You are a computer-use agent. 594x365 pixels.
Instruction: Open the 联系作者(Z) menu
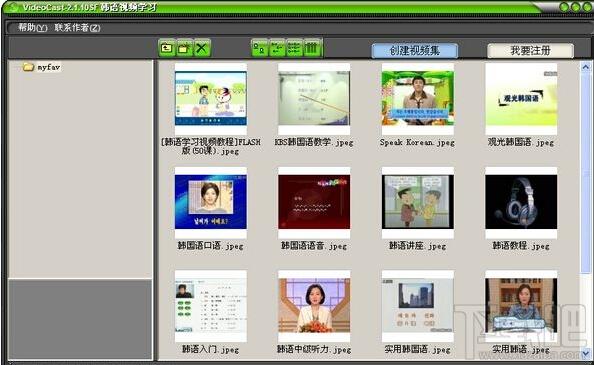pyautogui.click(x=77, y=28)
